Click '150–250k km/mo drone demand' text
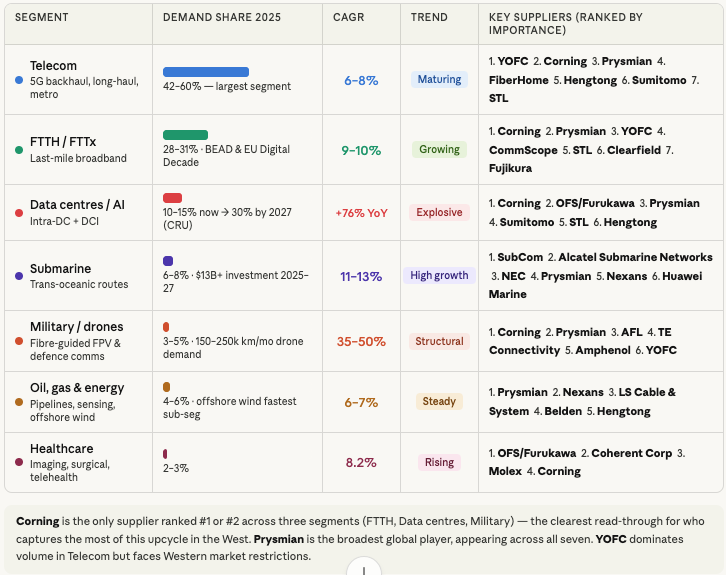 pos(233,348)
